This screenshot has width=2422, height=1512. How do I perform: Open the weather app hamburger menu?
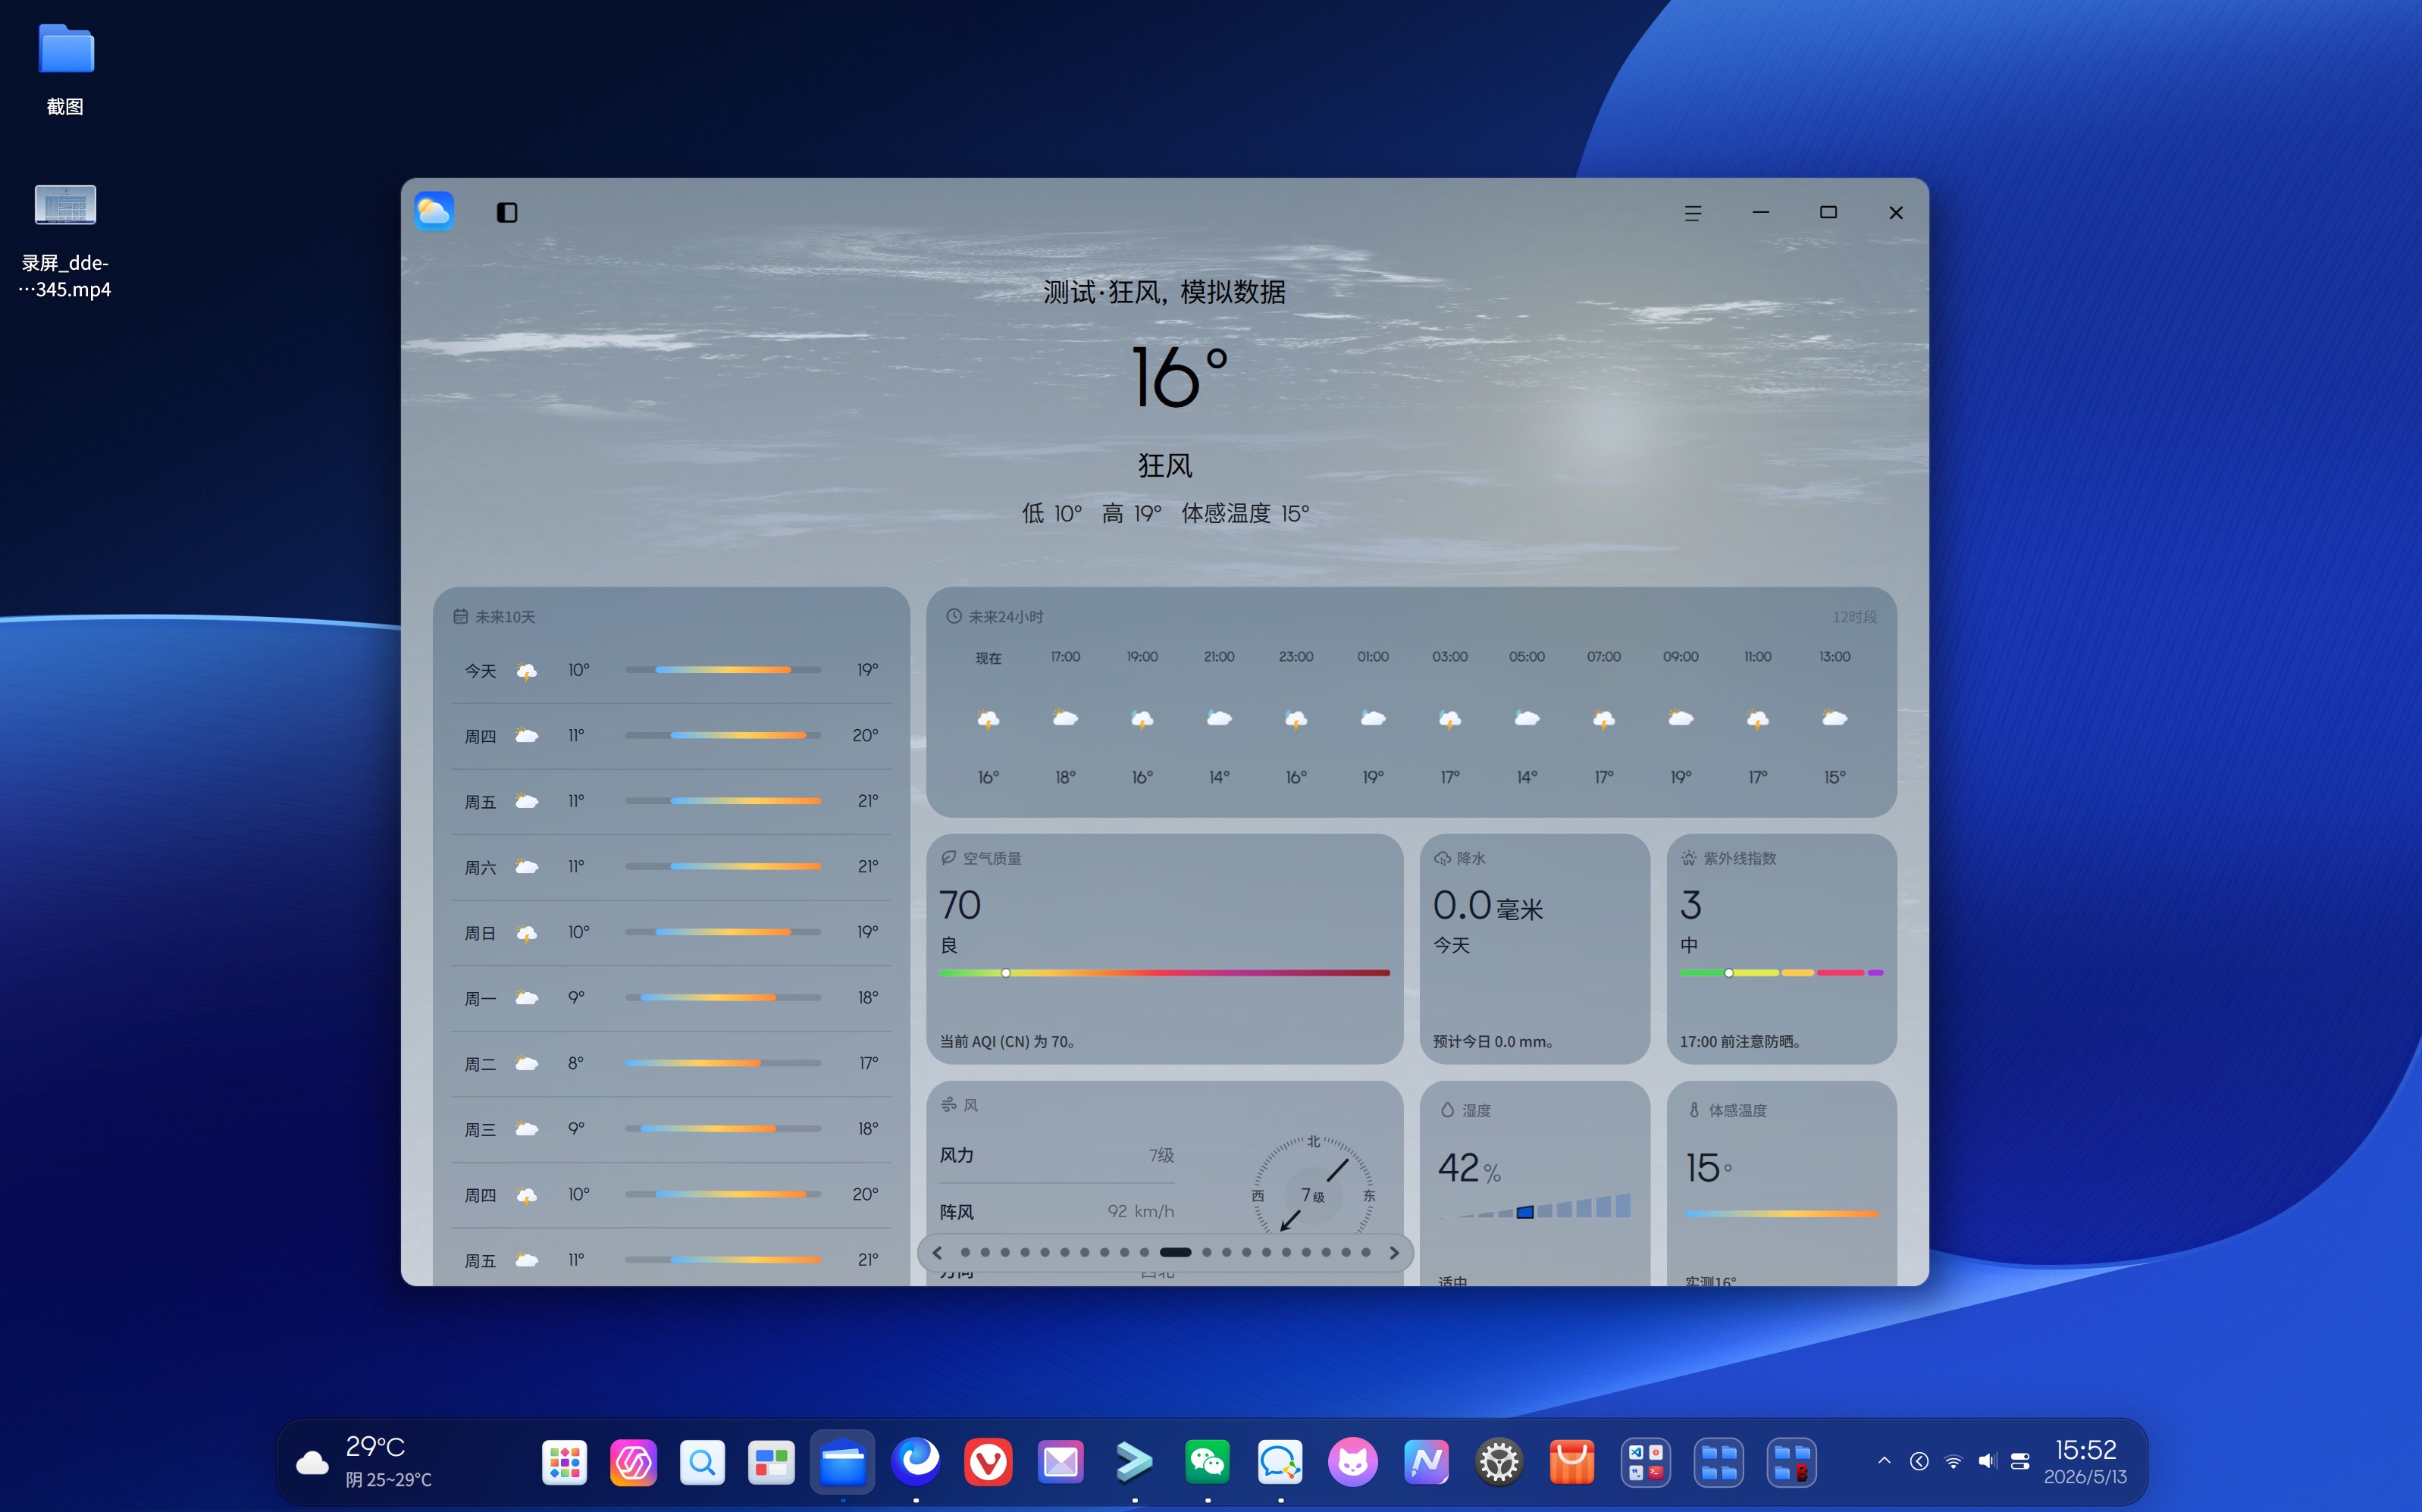[x=1692, y=213]
